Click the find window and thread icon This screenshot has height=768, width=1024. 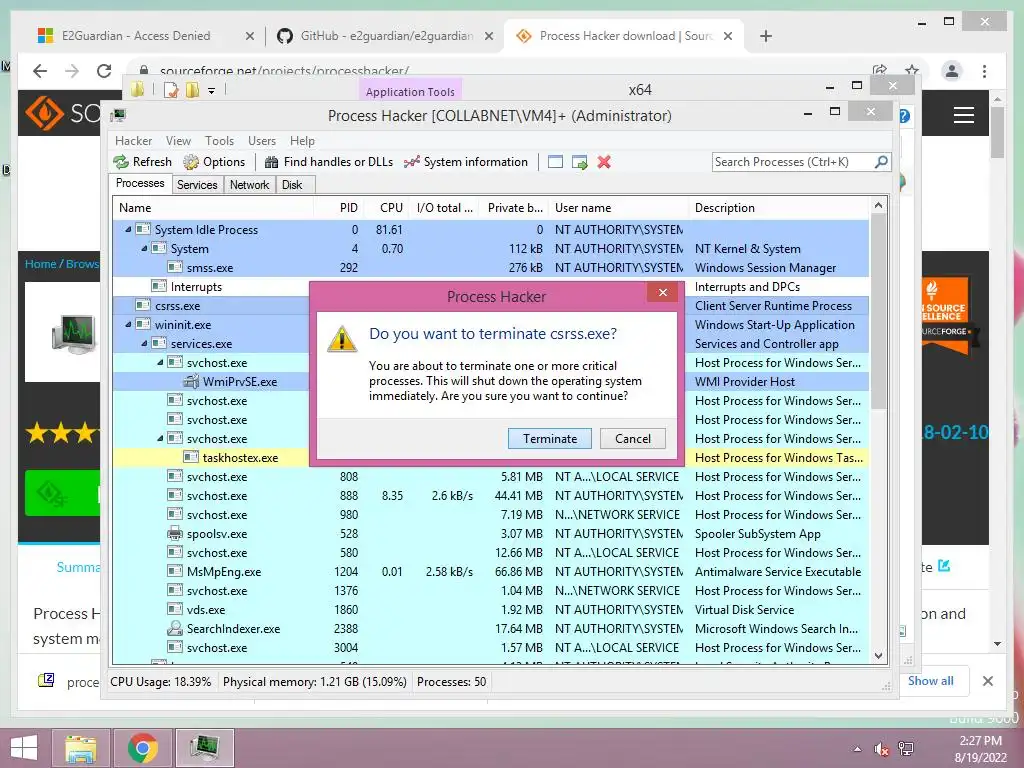579,162
